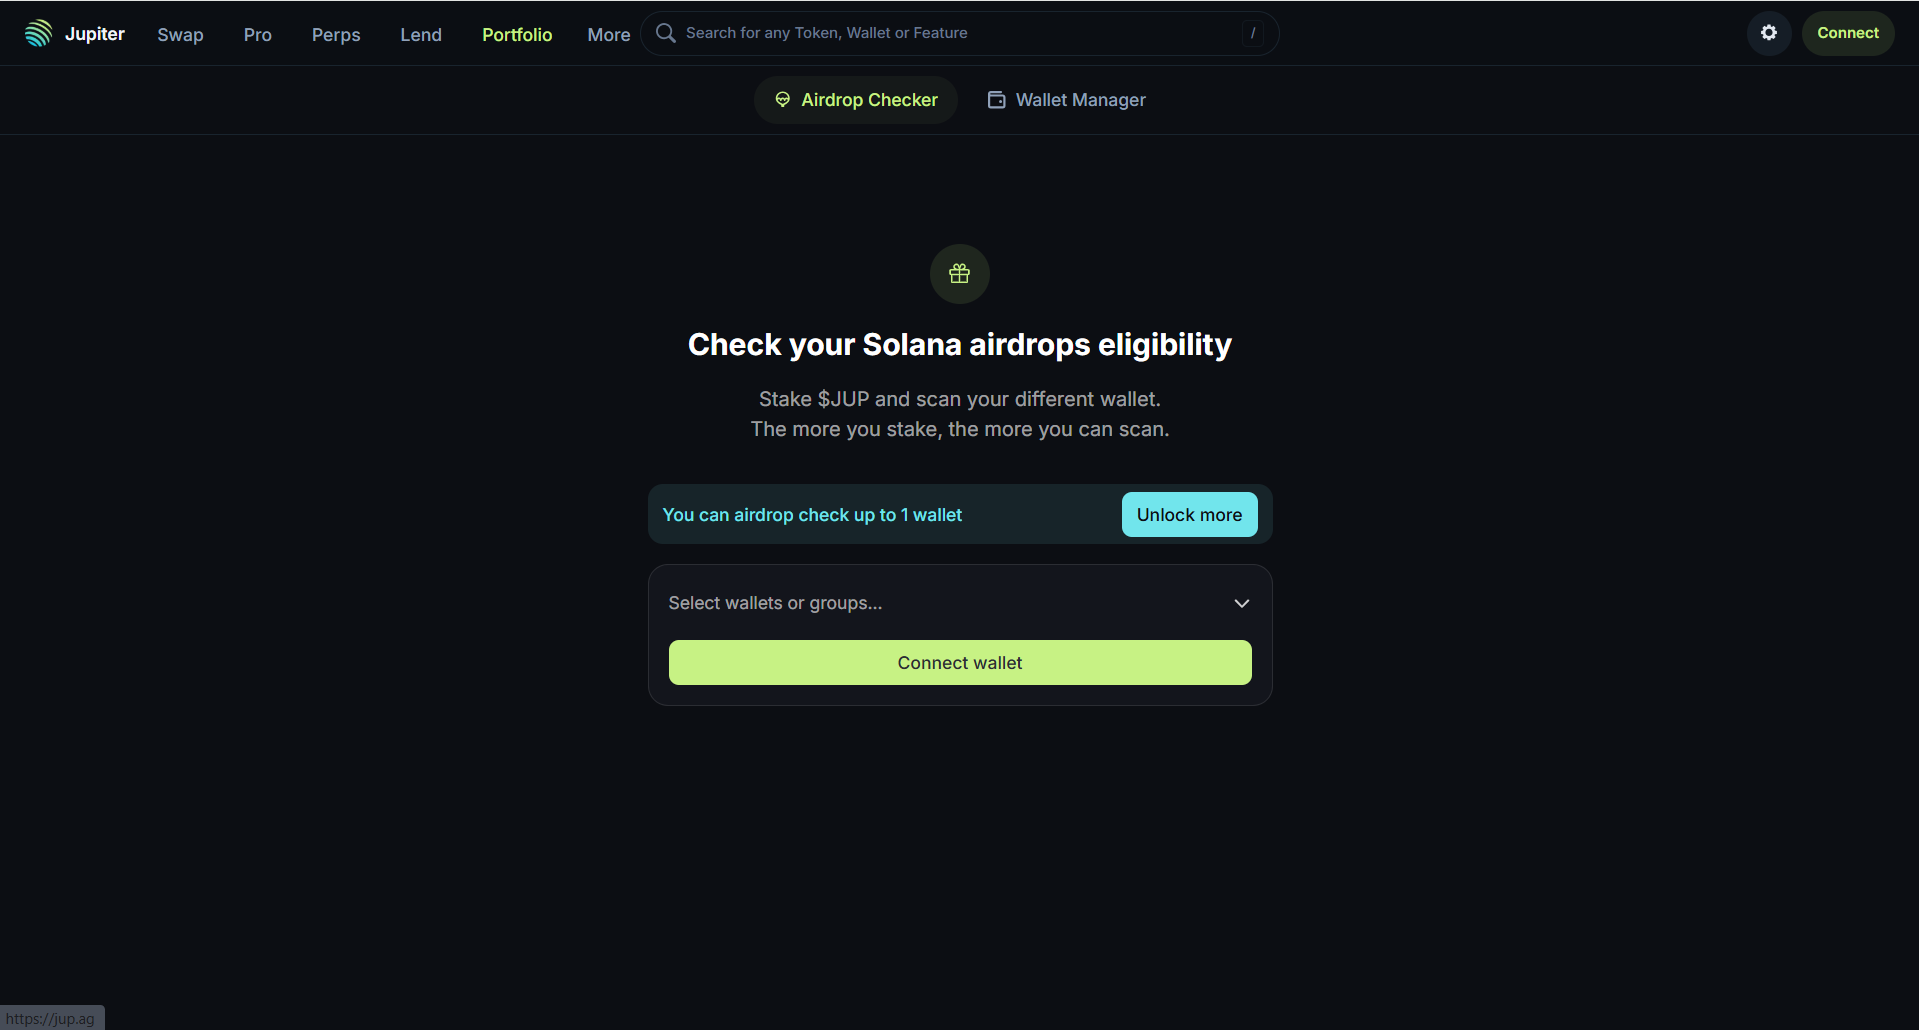Navigate to the Perps section
This screenshot has width=1919, height=1030.
[x=335, y=34]
